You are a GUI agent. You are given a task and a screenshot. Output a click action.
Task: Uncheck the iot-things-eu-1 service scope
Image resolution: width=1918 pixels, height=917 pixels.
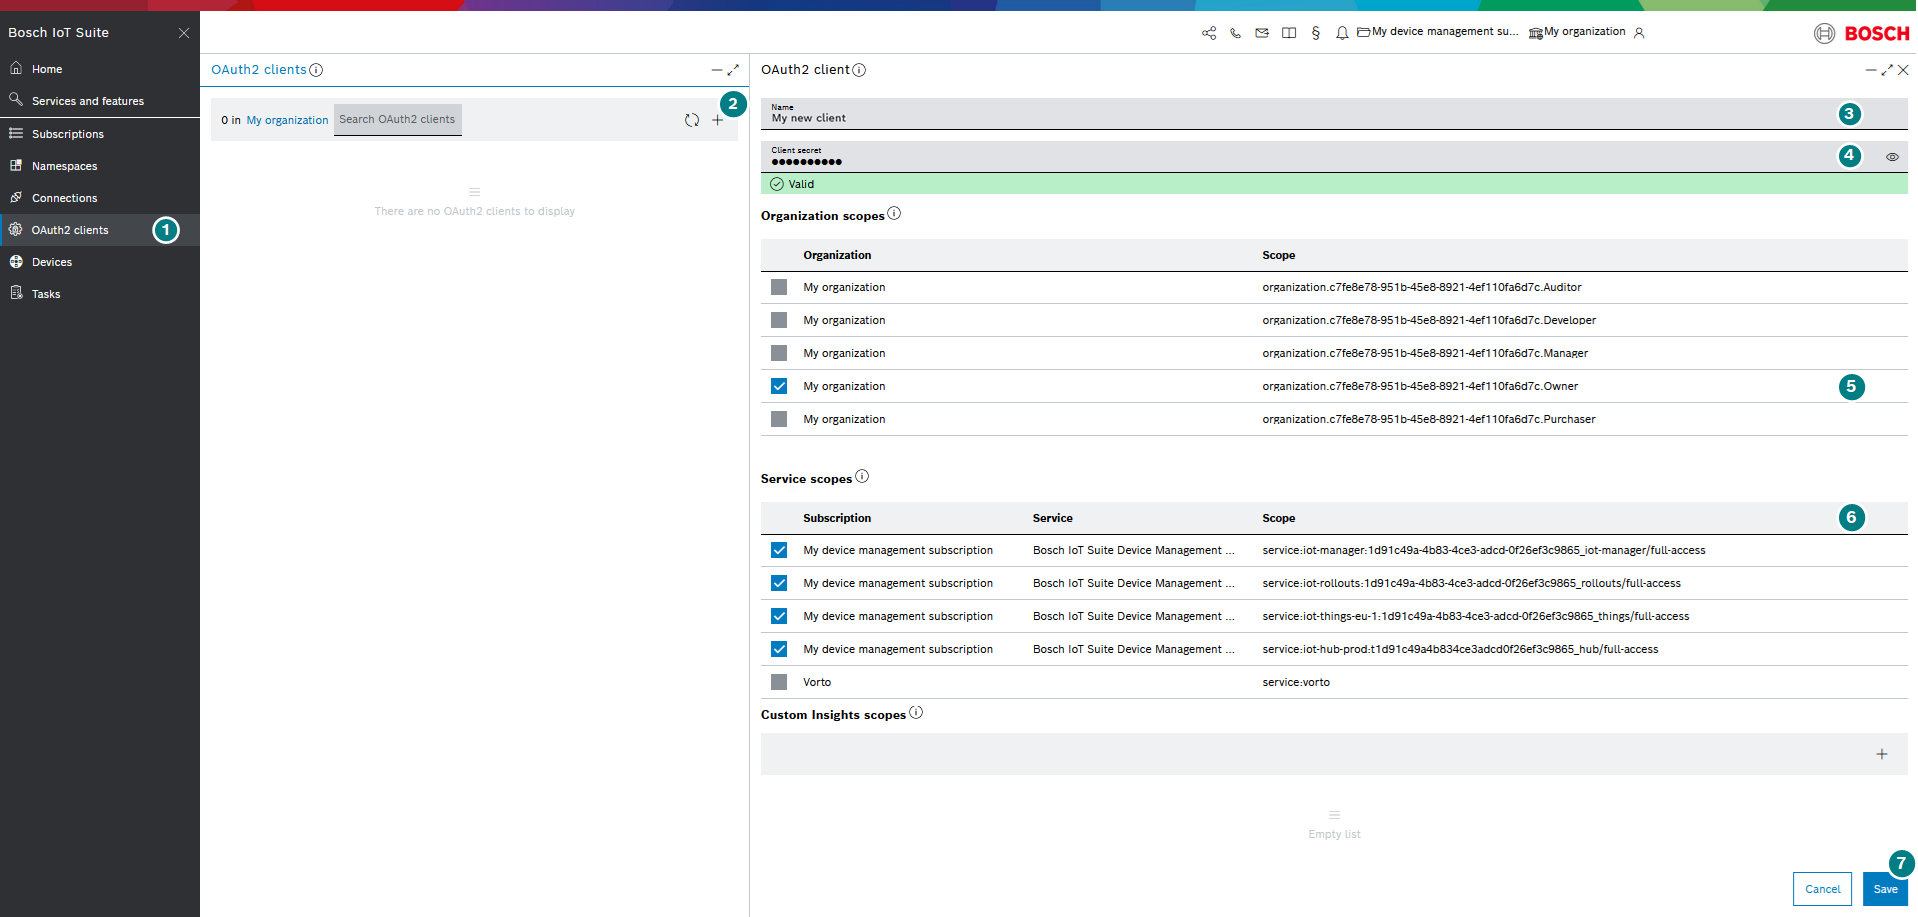click(779, 616)
